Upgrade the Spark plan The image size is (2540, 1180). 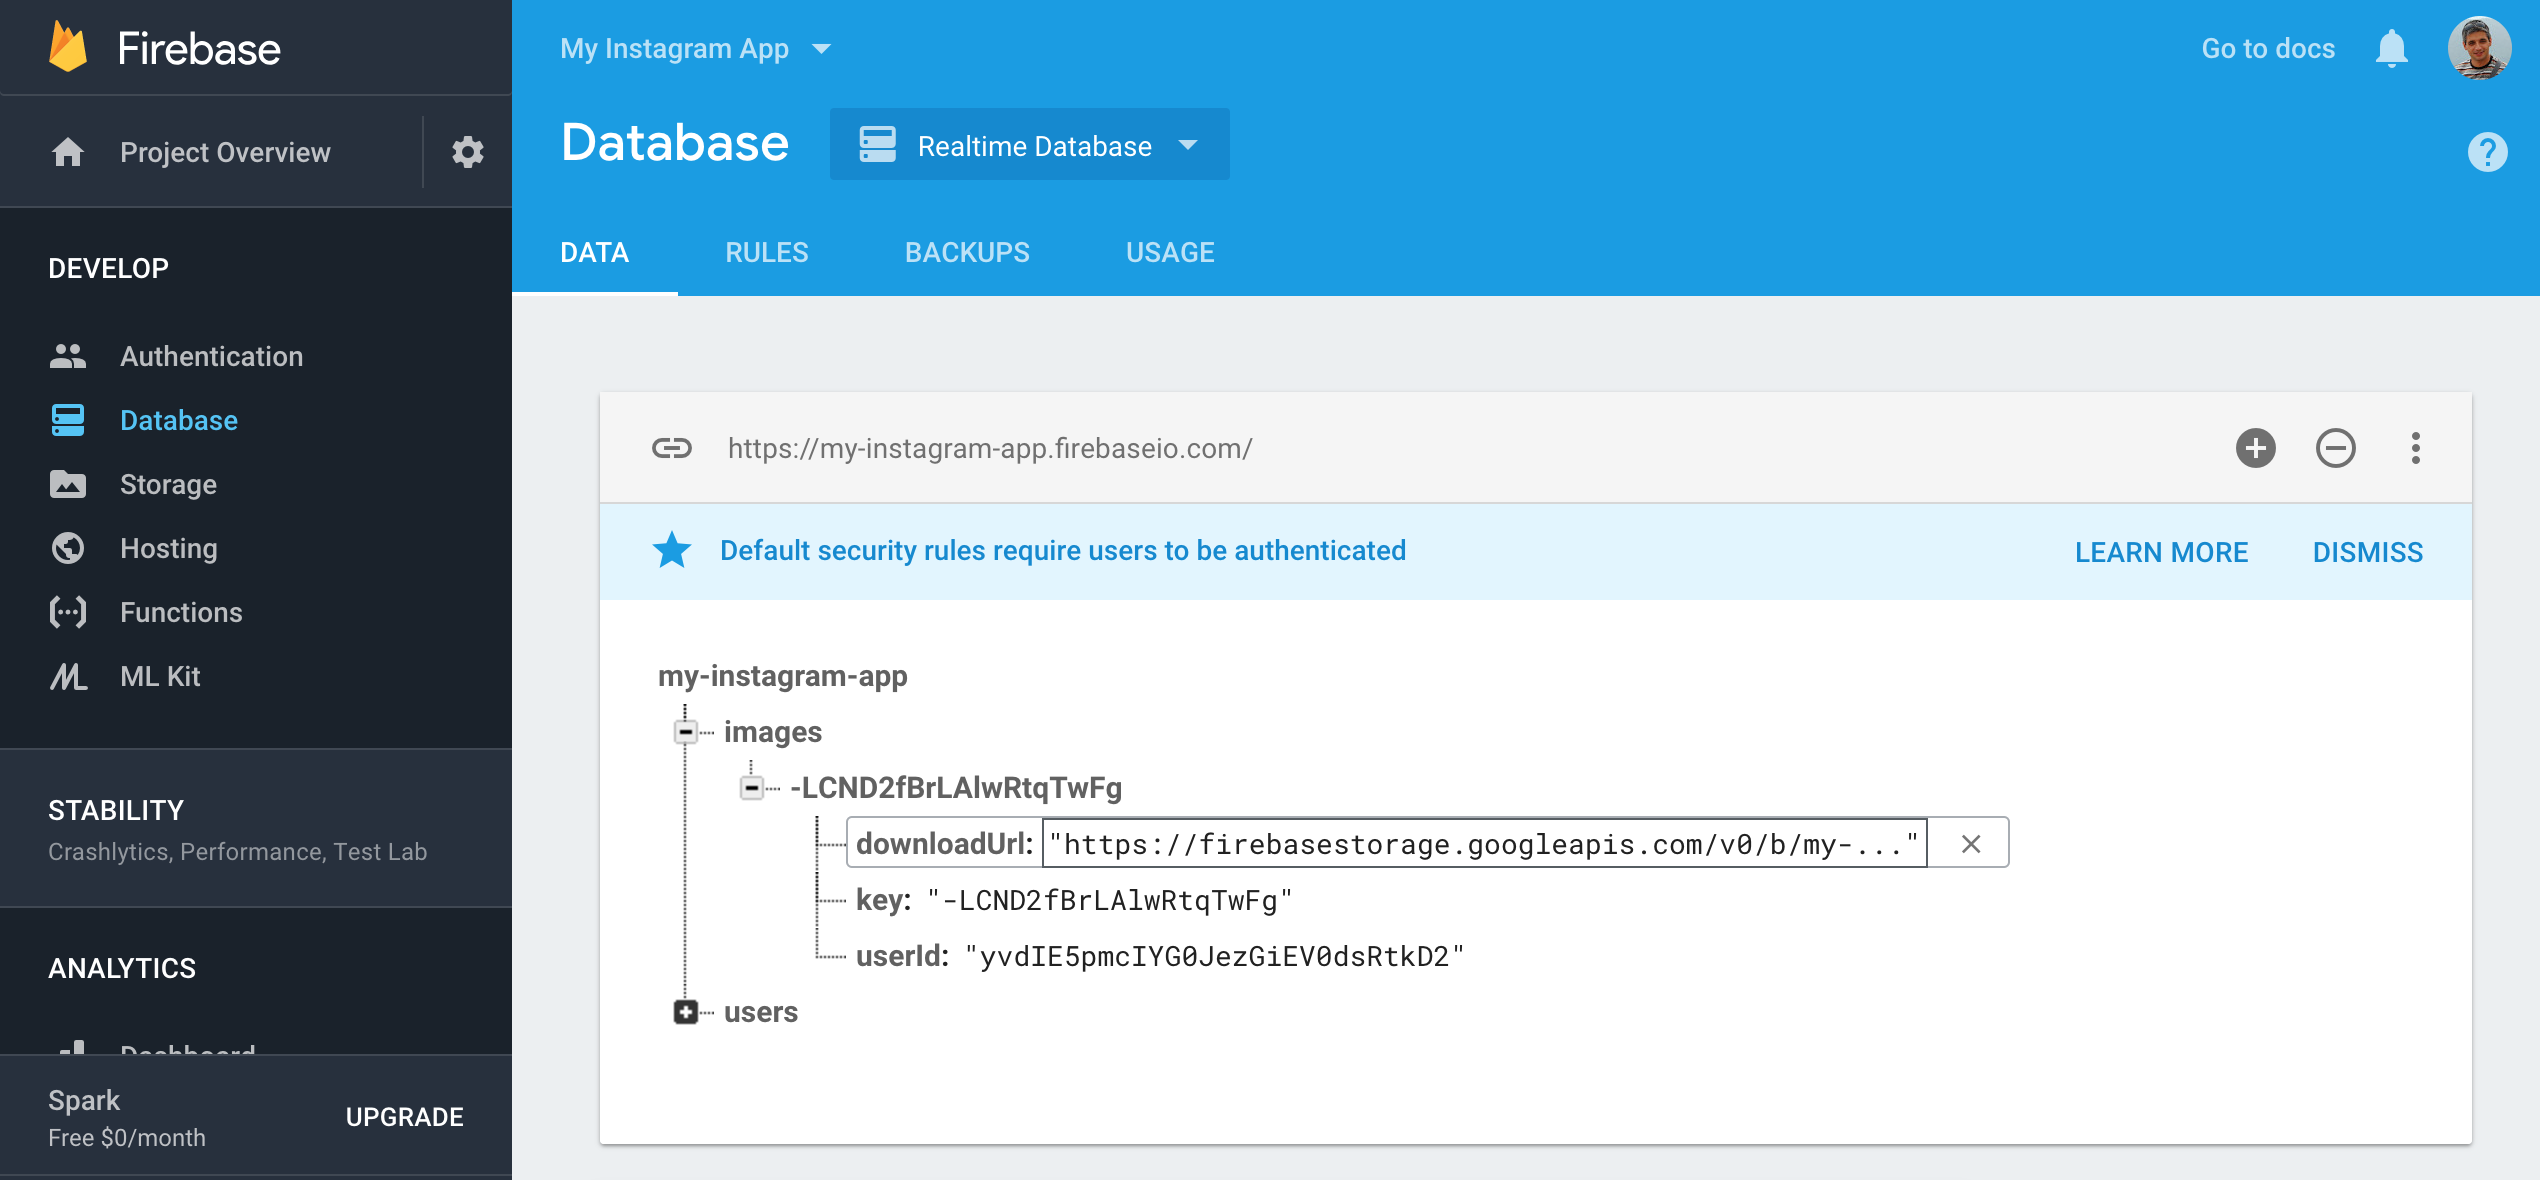point(404,1117)
